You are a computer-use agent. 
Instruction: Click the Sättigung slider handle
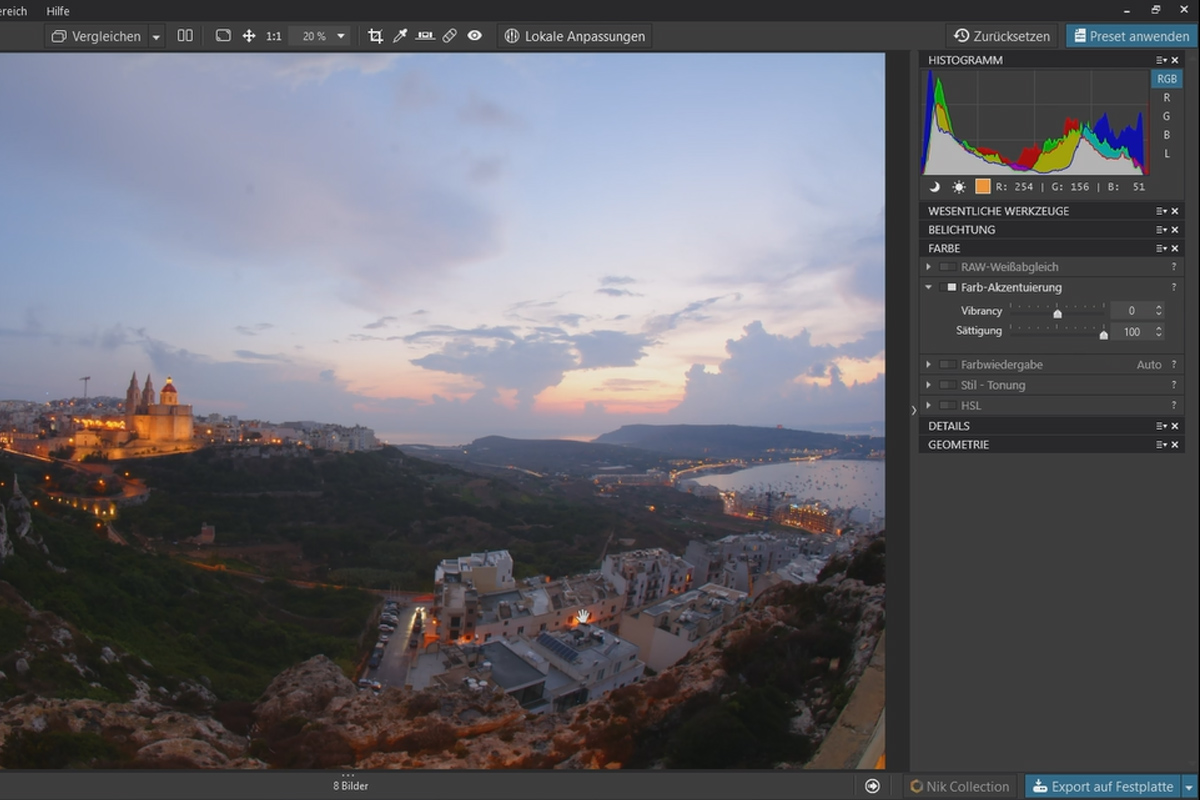tap(1103, 334)
